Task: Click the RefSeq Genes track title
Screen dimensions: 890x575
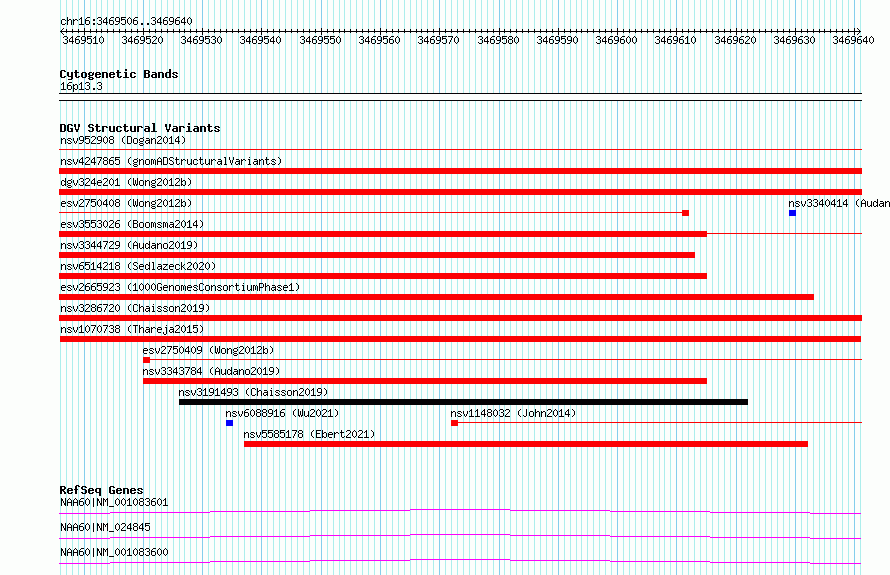Action: 101,490
